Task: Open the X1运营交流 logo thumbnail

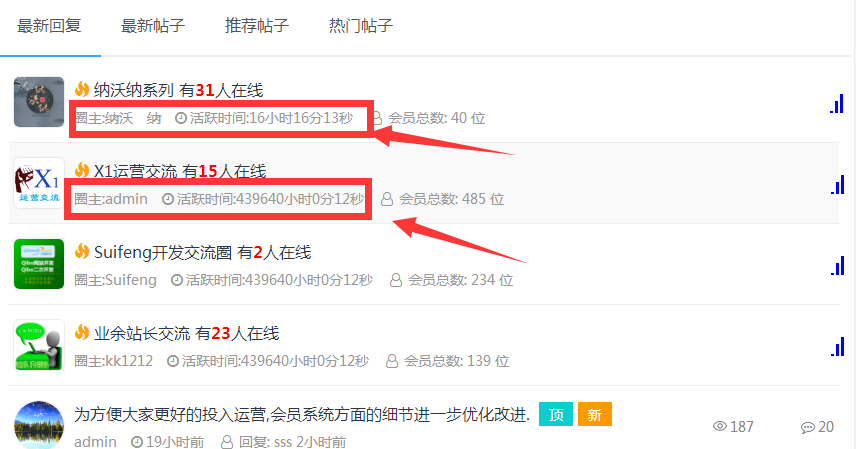Action: point(39,183)
